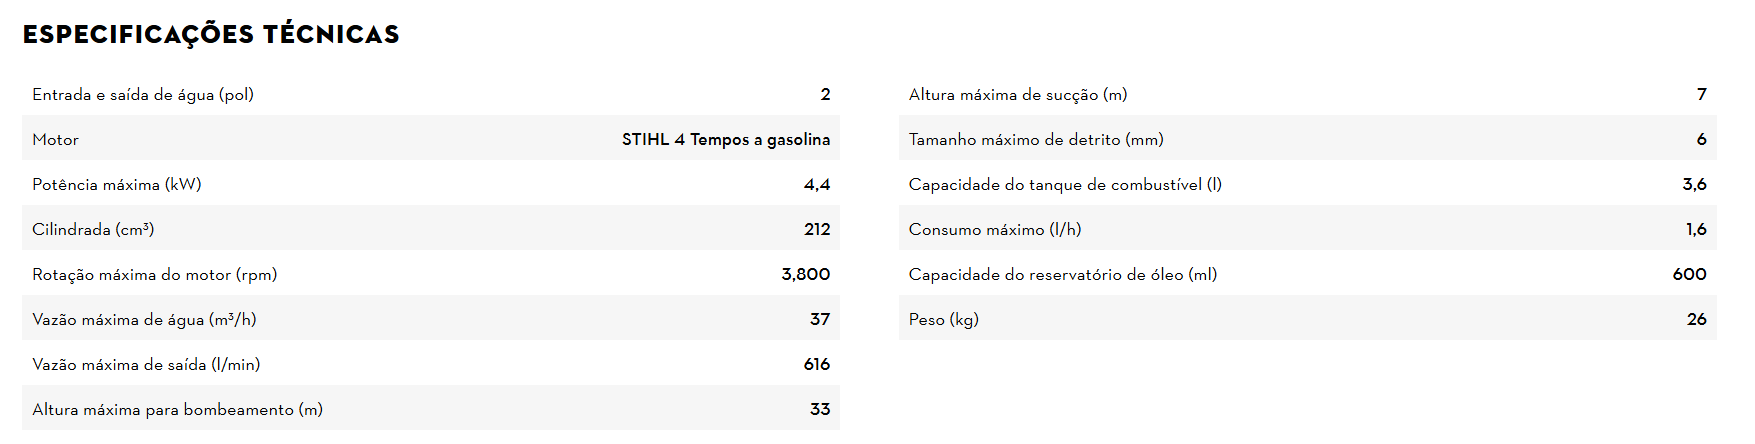This screenshot has width=1755, height=444.
Task: Click the Peso (kg) label
Action: [943, 320]
